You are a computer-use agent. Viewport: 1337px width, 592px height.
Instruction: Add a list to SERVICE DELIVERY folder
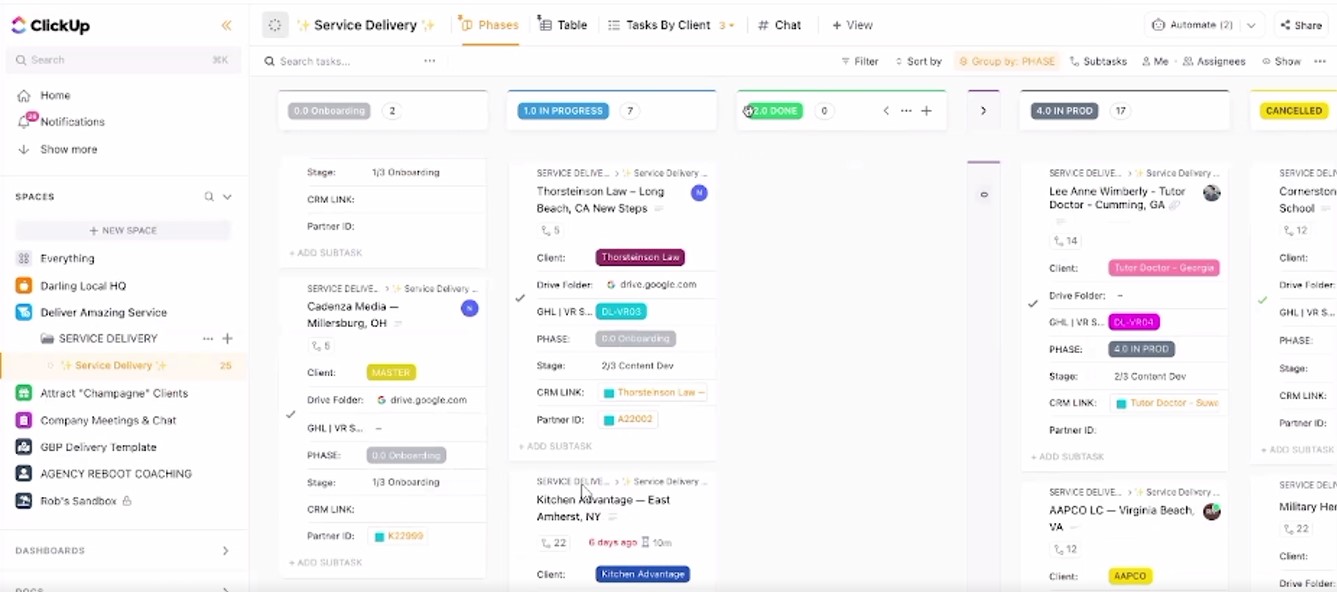click(x=227, y=338)
